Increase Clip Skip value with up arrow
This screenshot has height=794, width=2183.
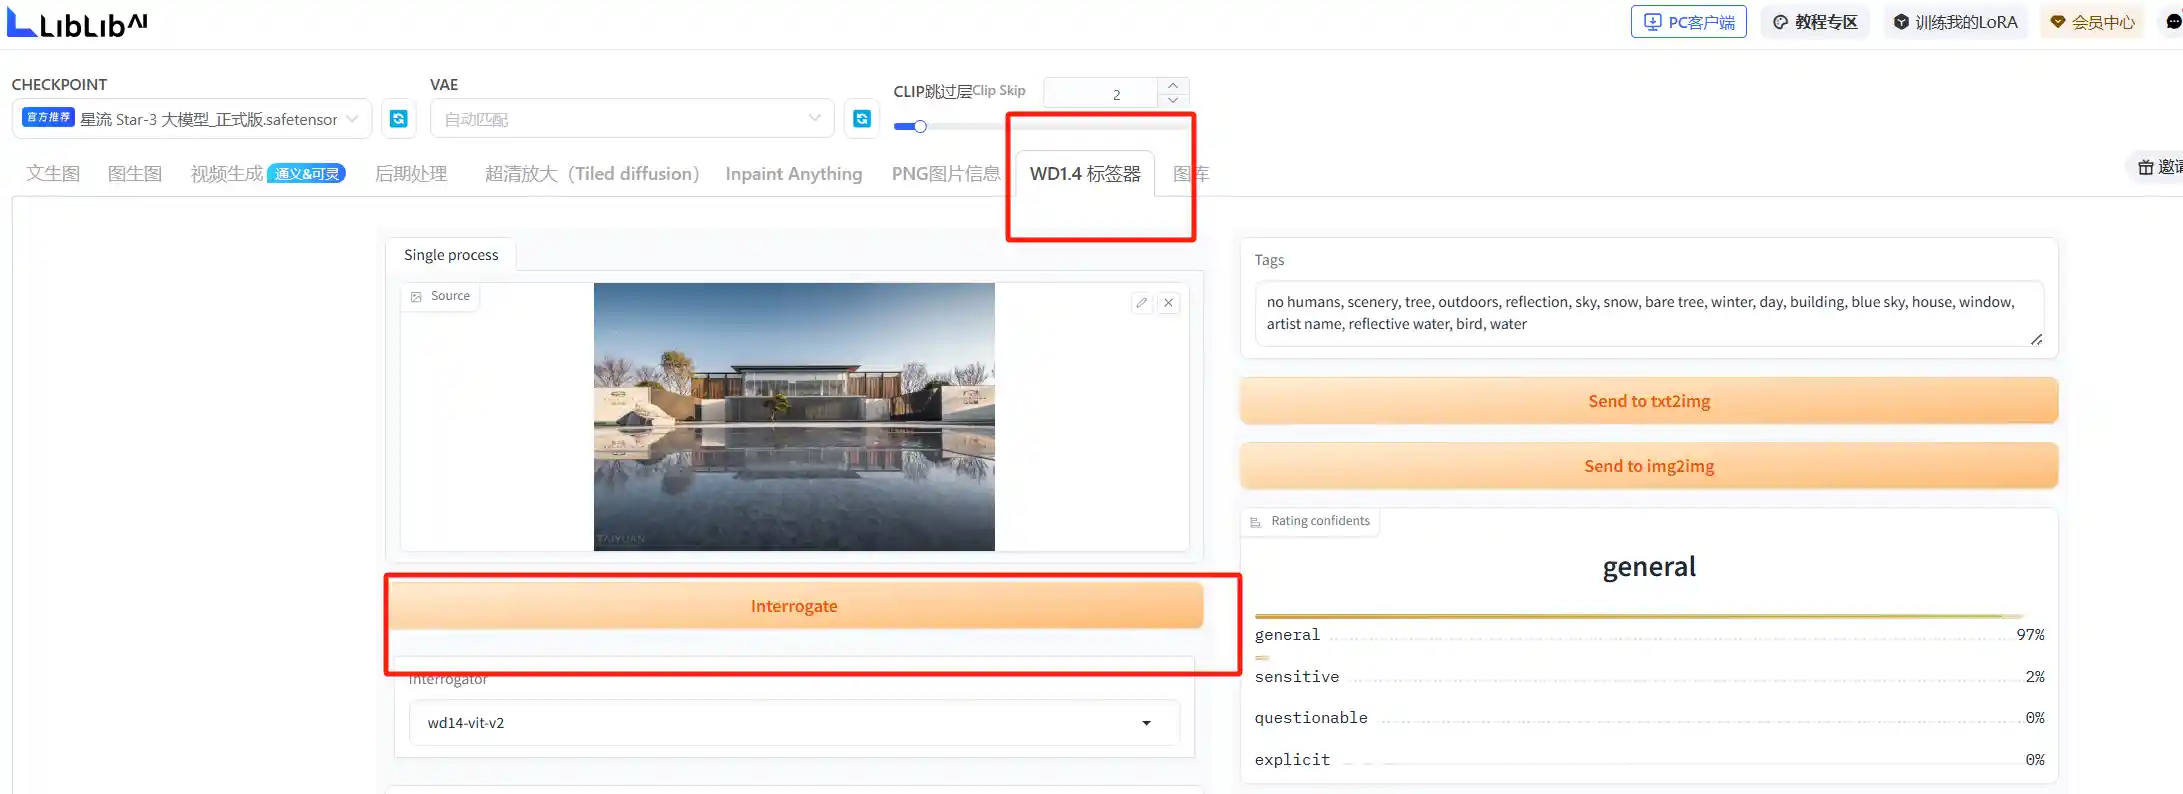pos(1173,86)
